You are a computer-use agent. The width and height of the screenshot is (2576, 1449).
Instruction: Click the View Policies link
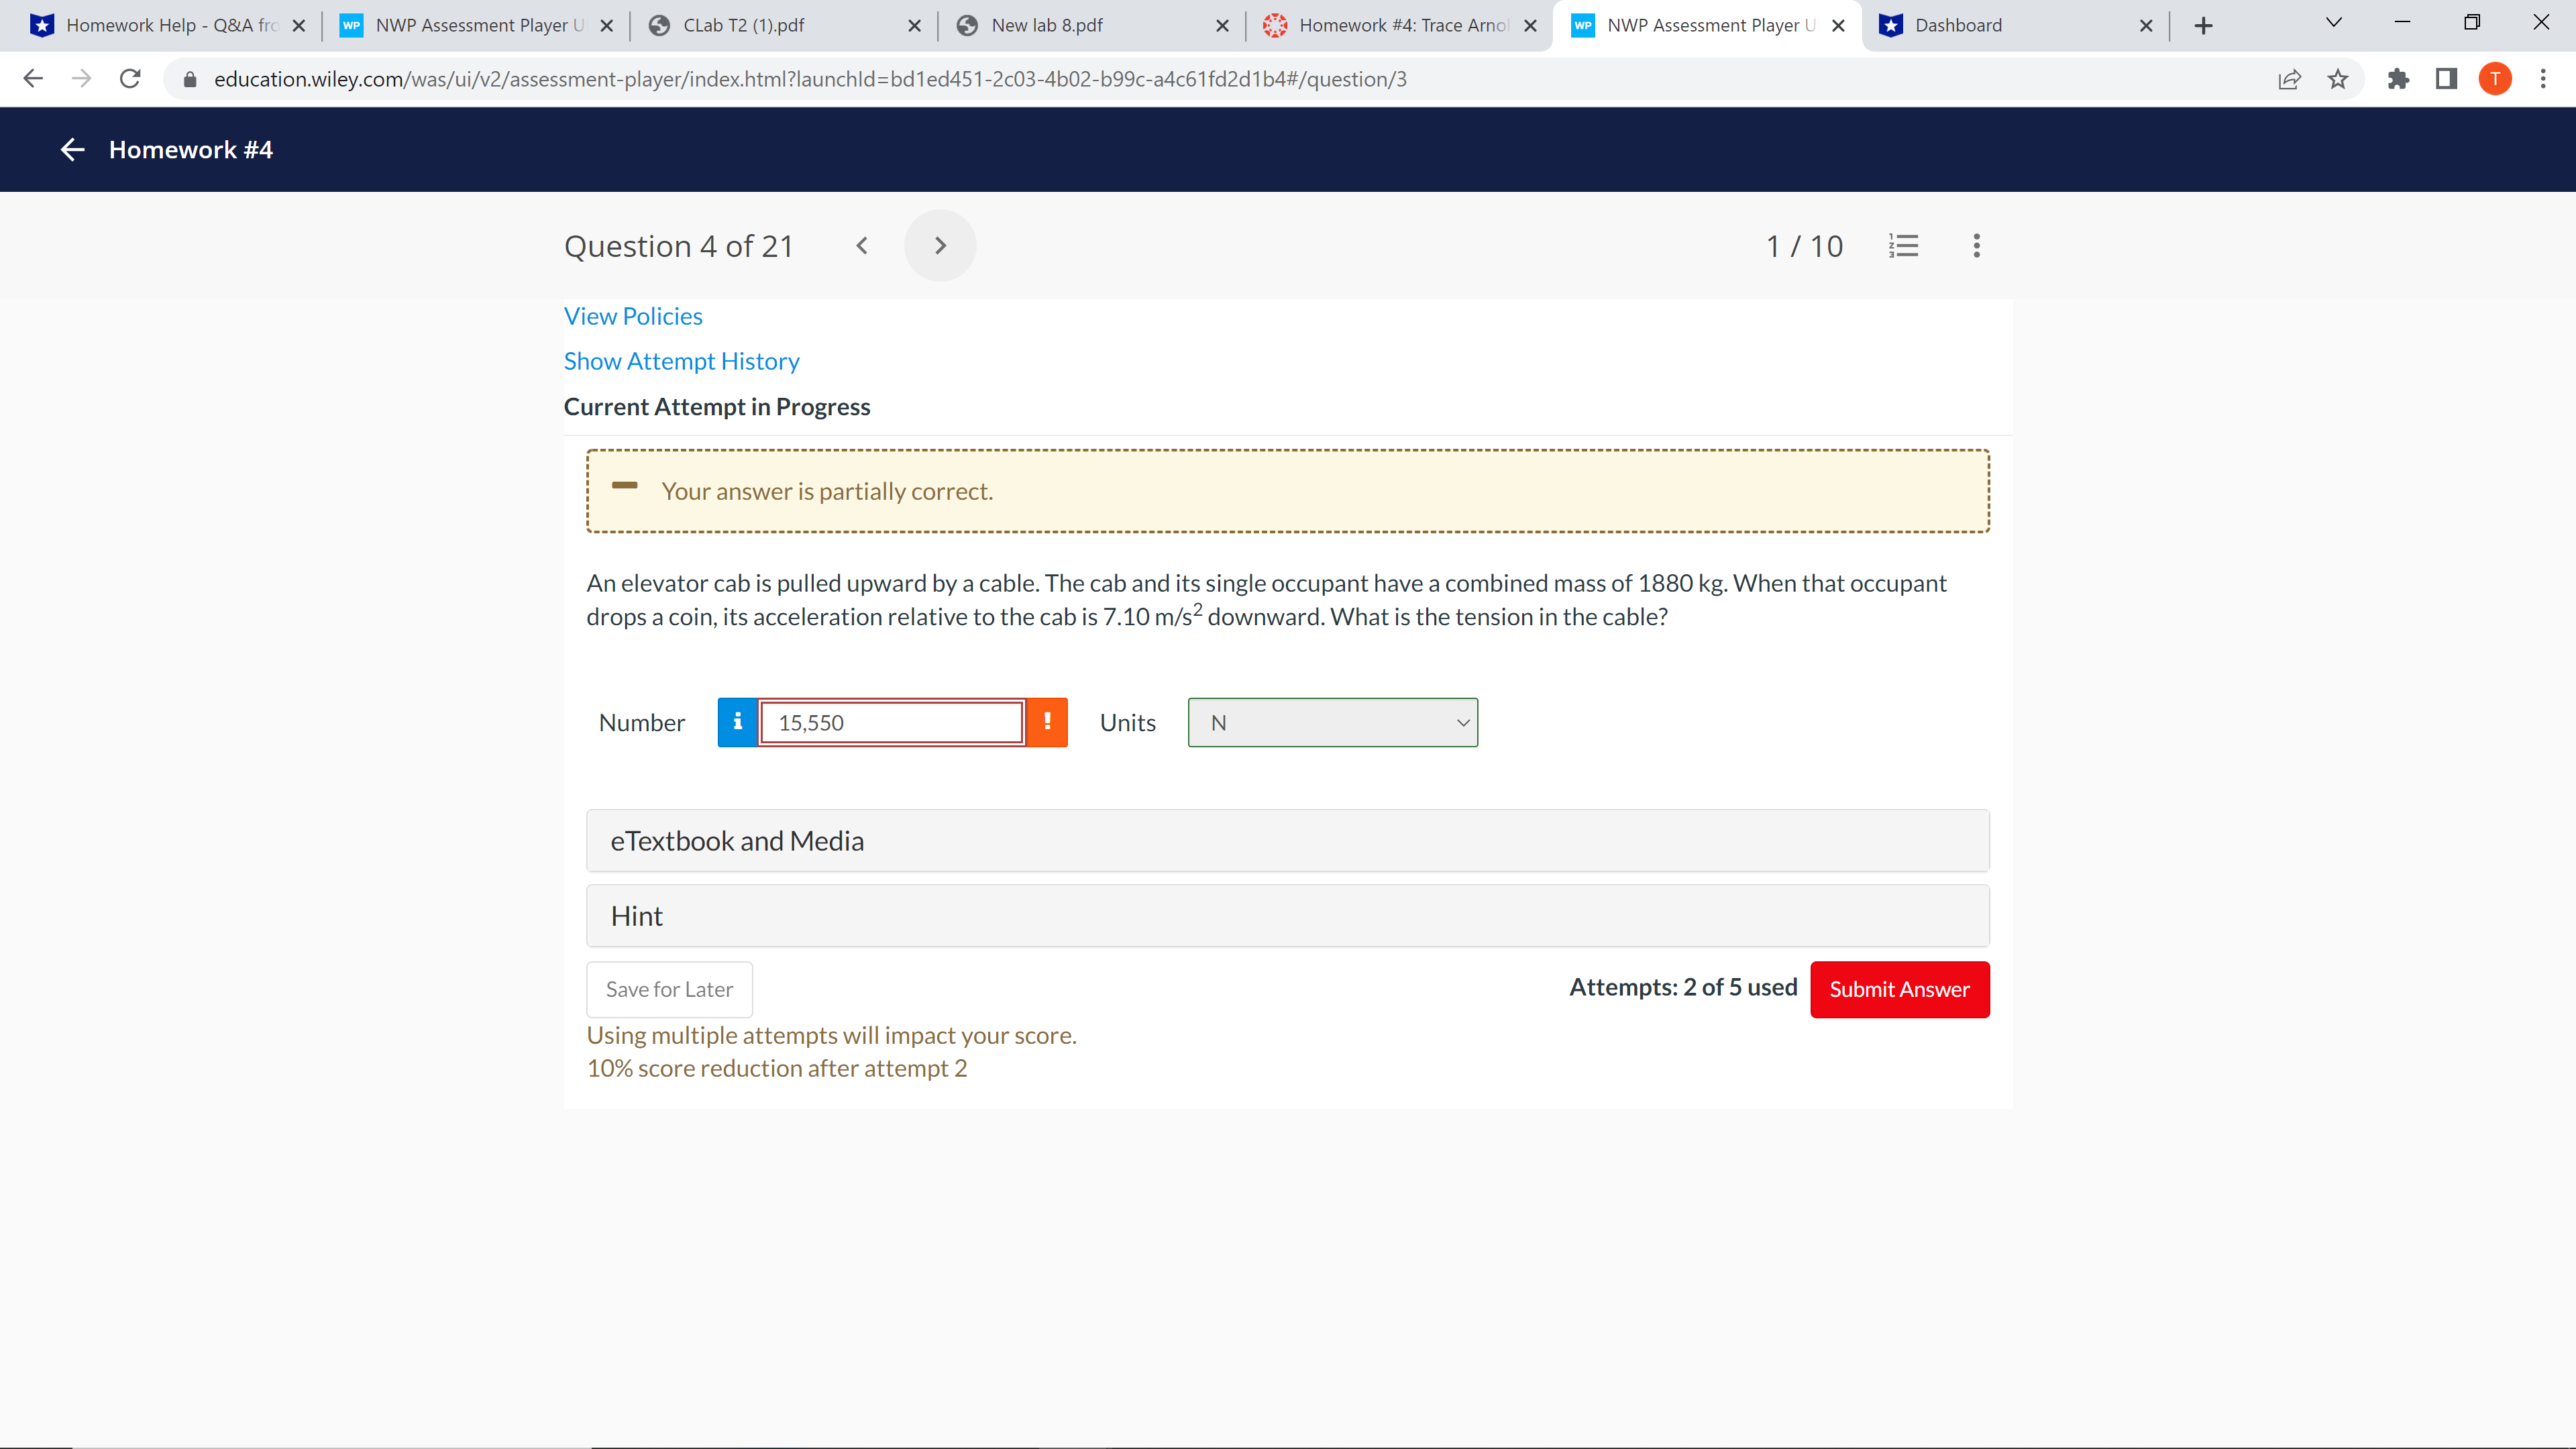pyautogui.click(x=633, y=315)
